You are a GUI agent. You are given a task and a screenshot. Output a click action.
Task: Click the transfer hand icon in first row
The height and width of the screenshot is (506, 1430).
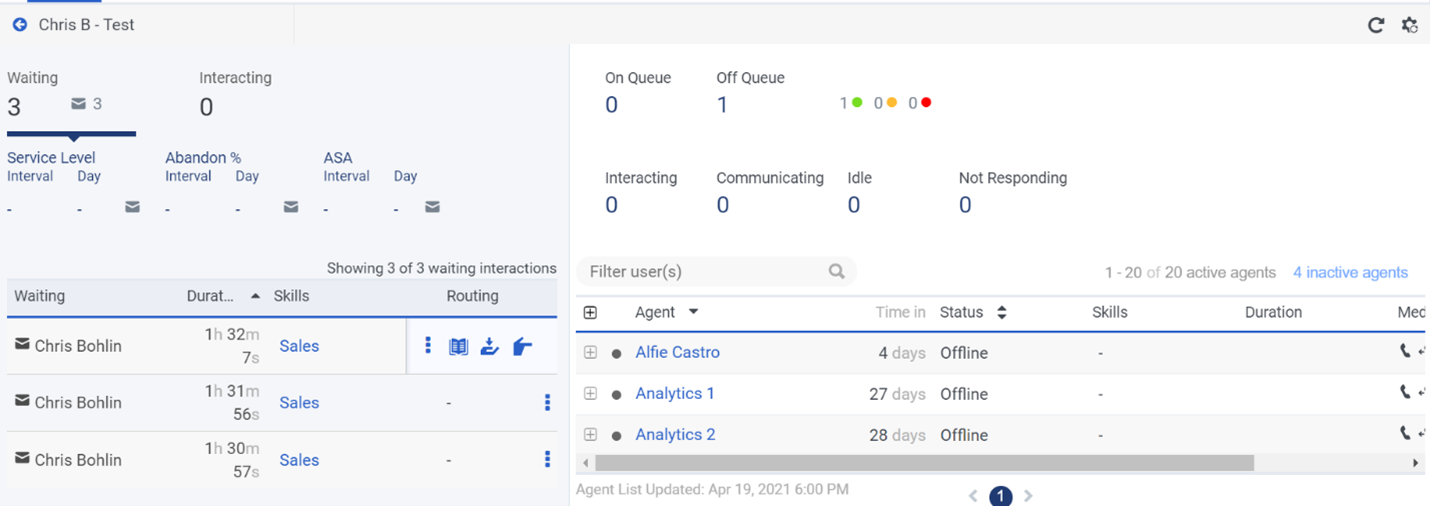click(522, 346)
